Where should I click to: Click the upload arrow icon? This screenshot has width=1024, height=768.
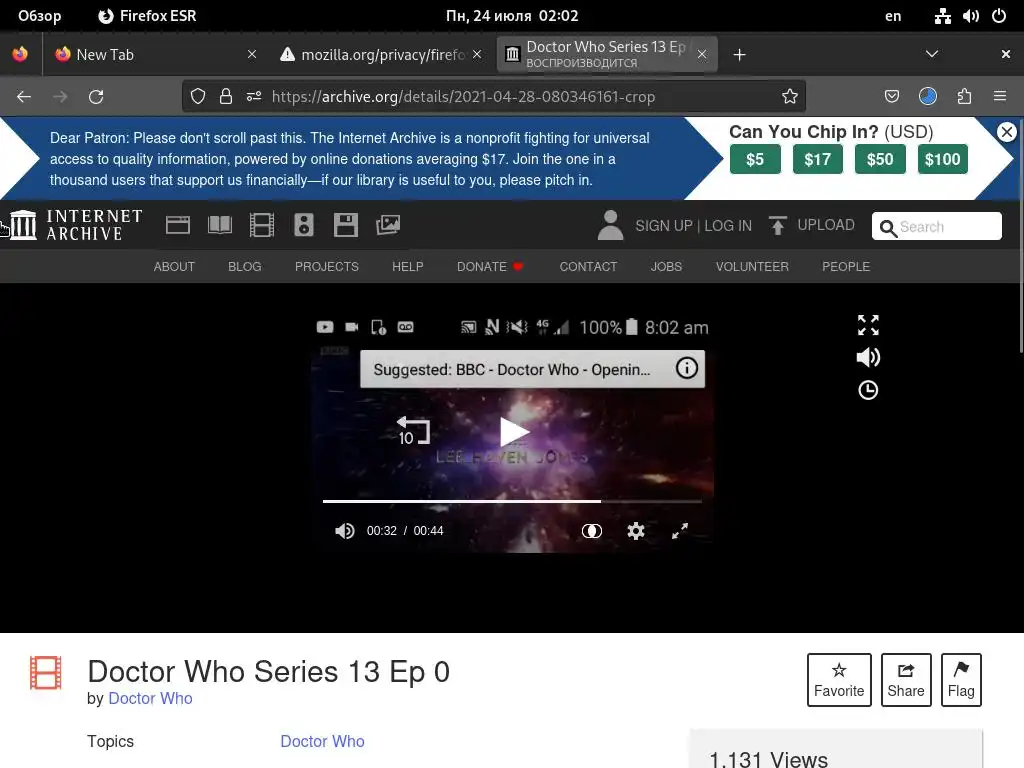pos(777,225)
